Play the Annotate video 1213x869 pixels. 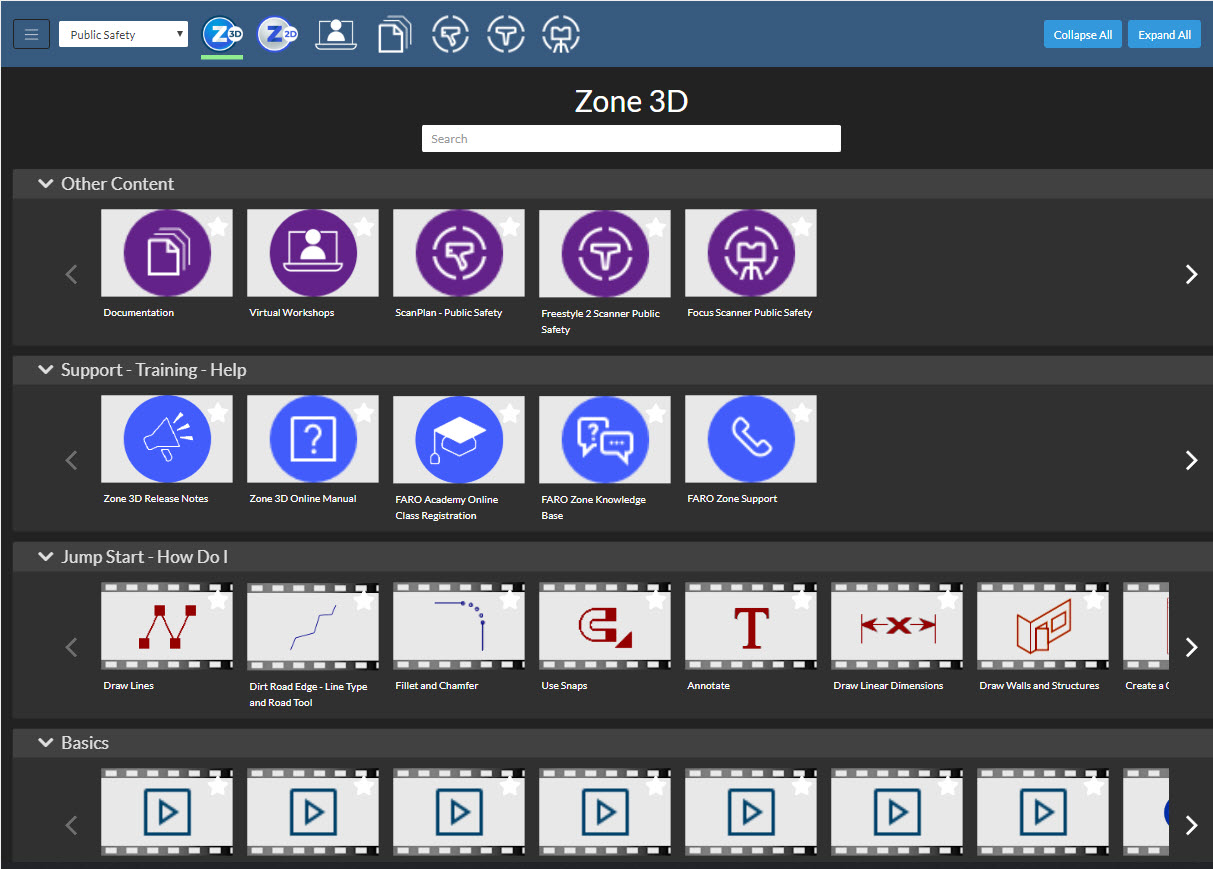click(751, 626)
